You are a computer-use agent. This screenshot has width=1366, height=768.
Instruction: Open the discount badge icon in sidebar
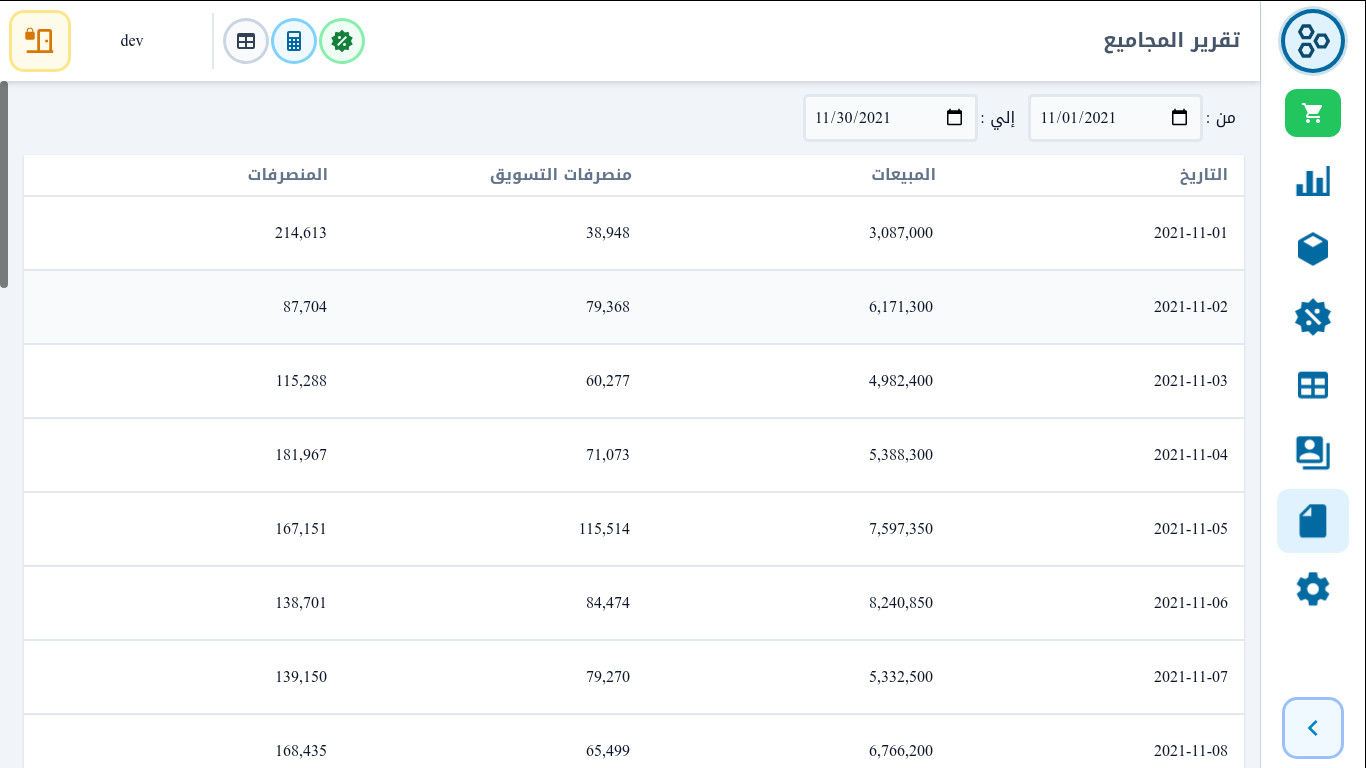(1312, 318)
